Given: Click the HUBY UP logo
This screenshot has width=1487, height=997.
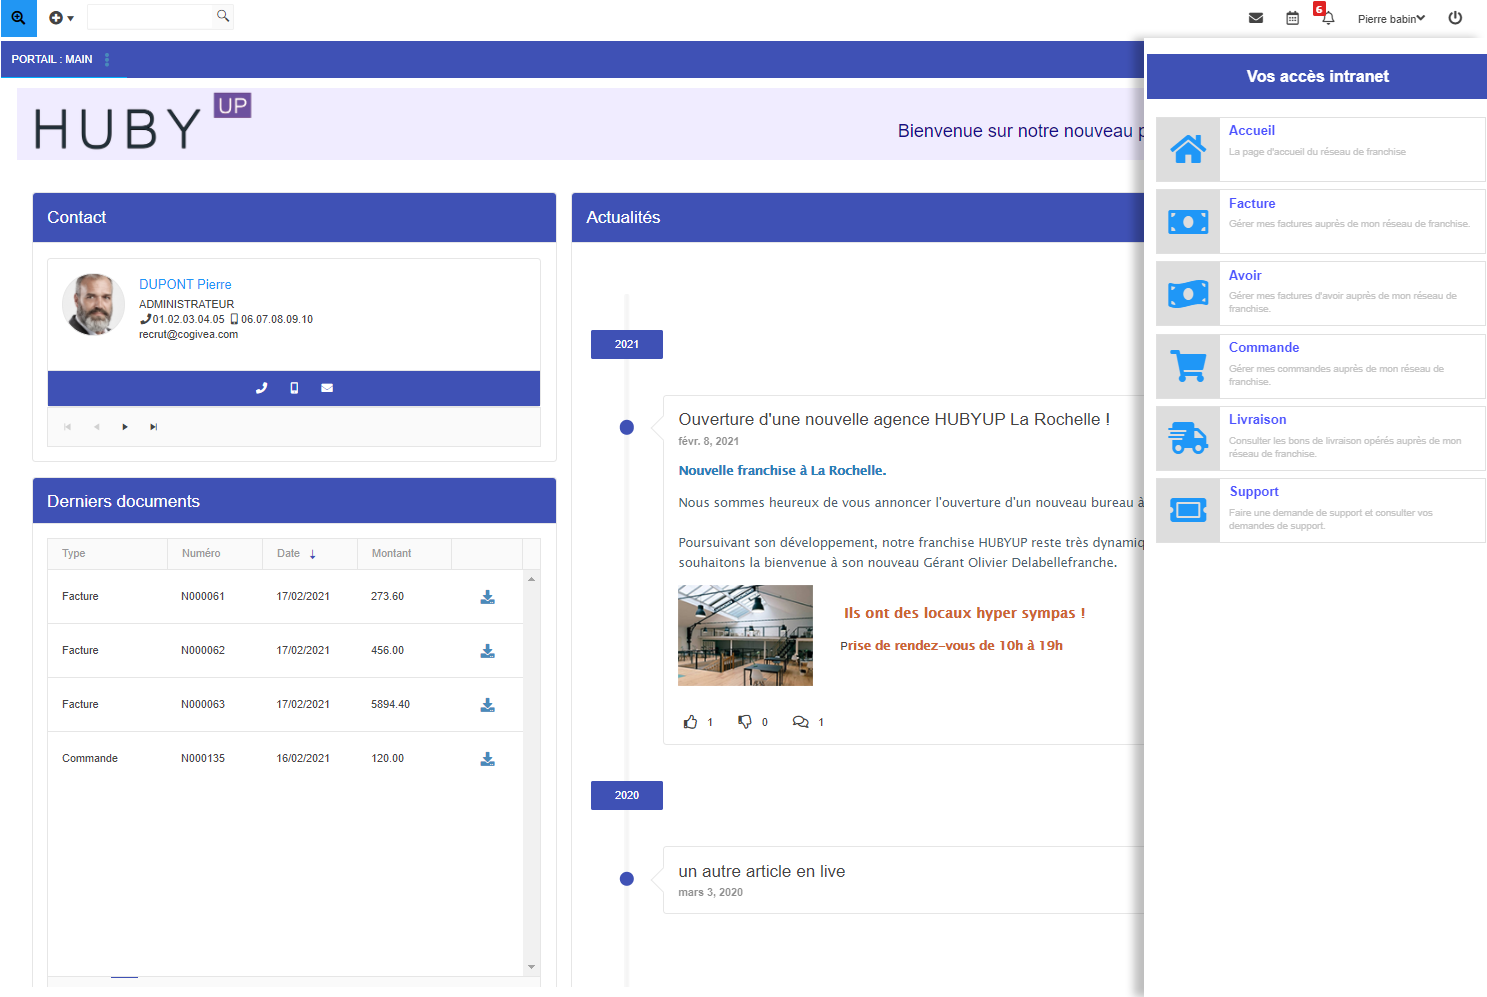Looking at the screenshot, I should pos(143,123).
